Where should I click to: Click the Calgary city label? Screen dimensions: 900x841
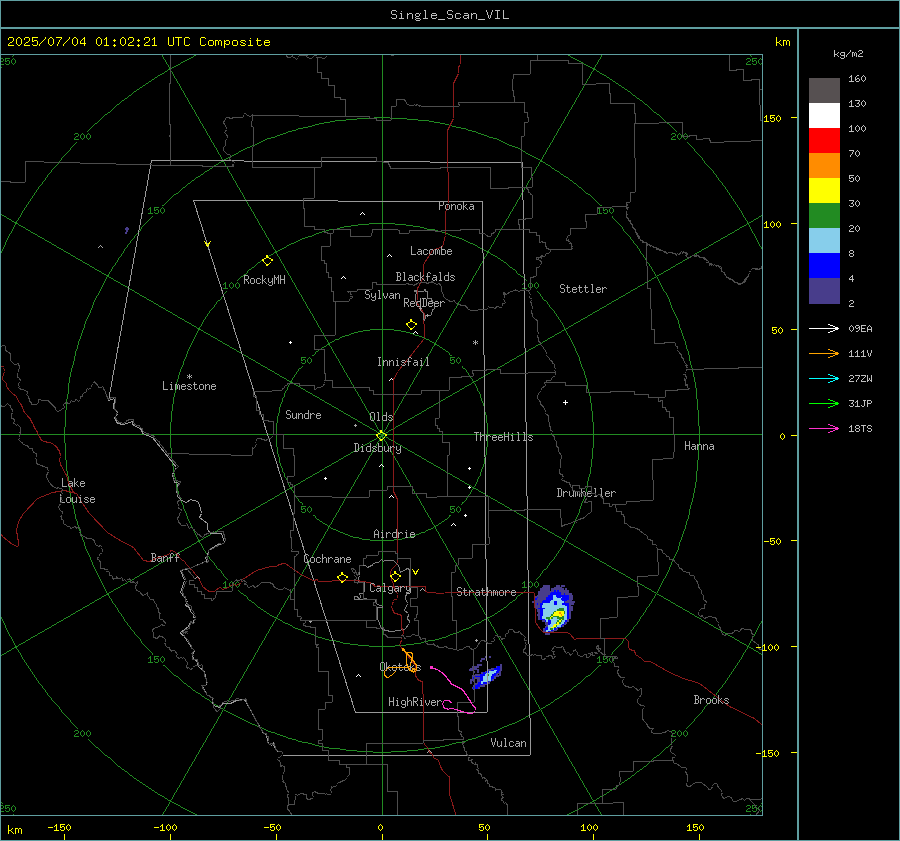390,588
